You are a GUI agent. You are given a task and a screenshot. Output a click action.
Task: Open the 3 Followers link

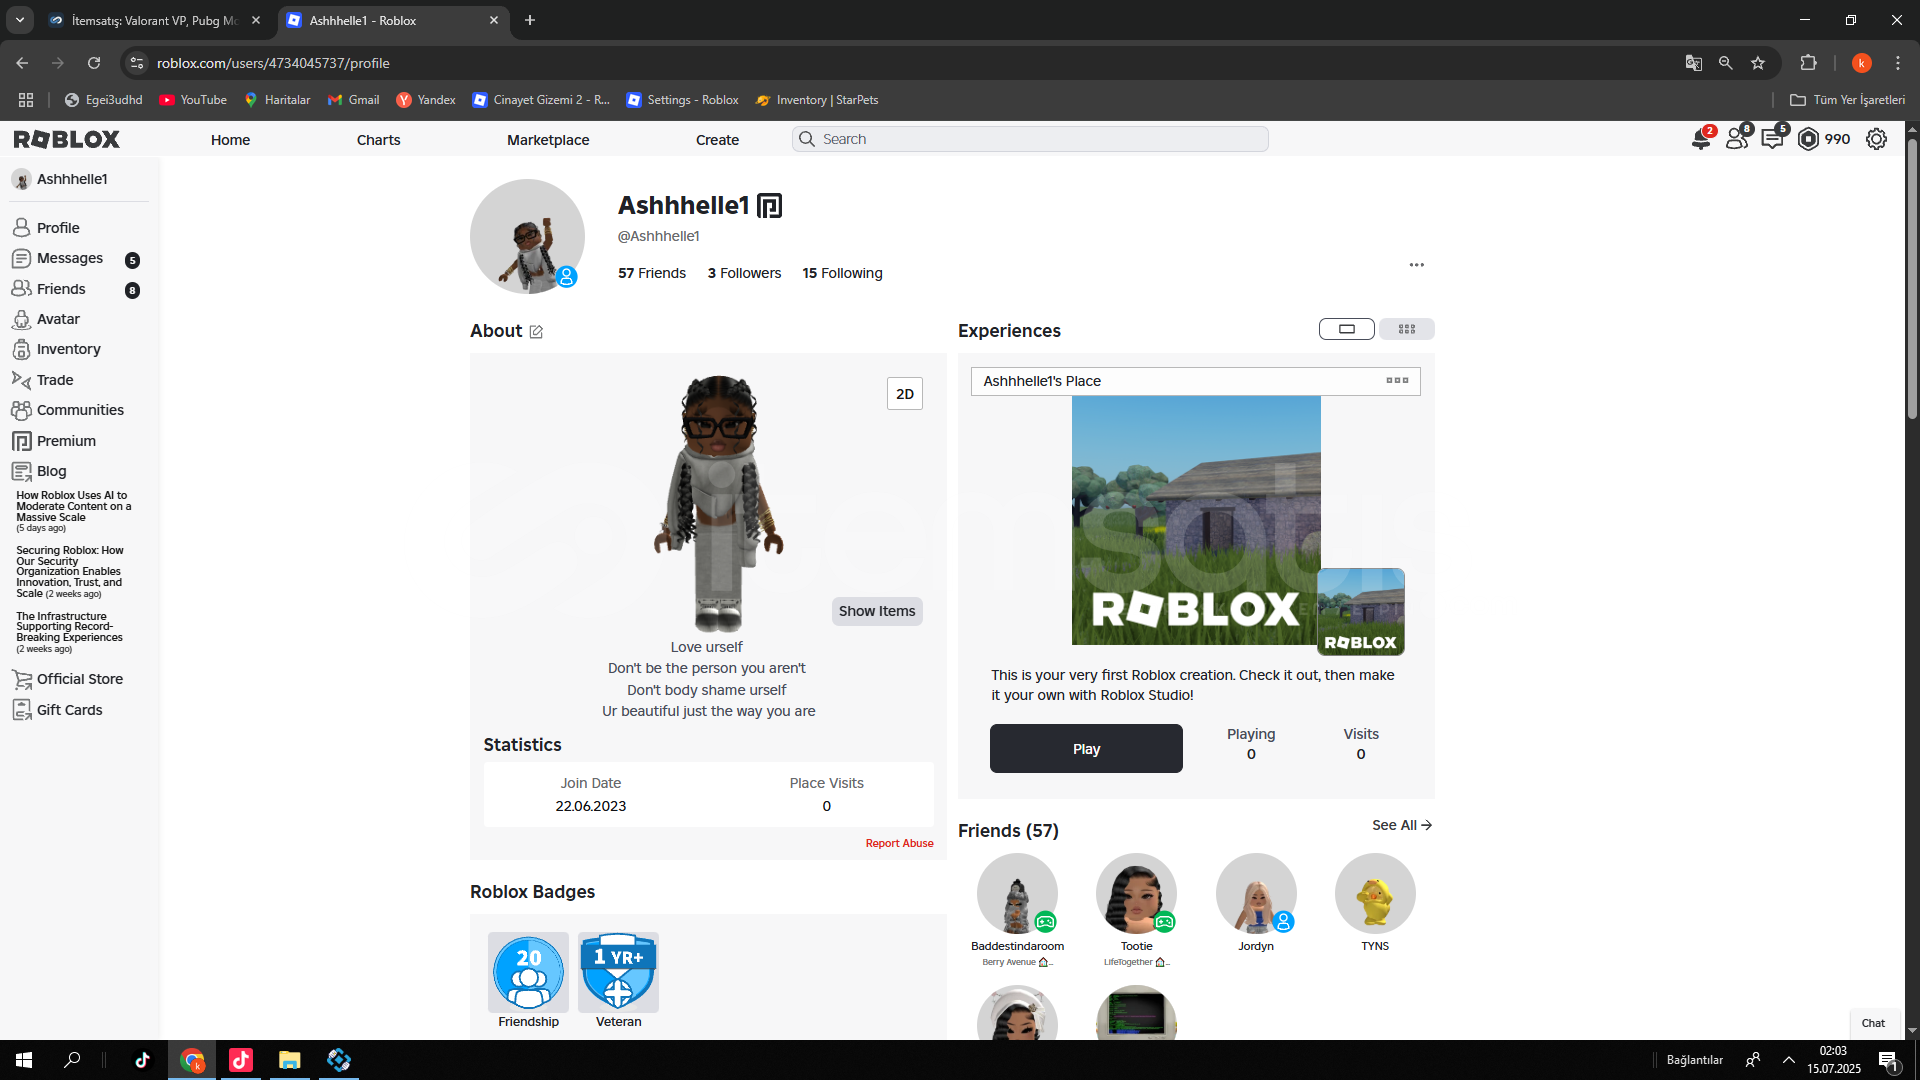click(744, 273)
